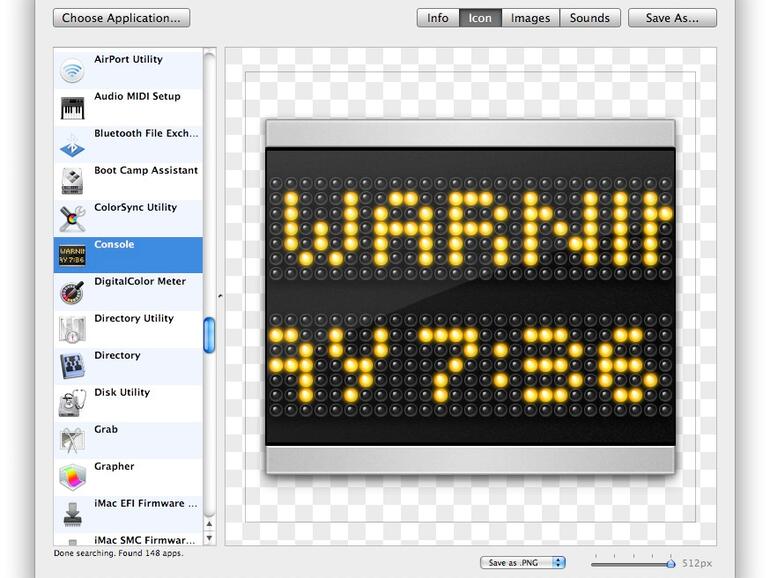The width and height of the screenshot is (770, 578).
Task: Click the Grapher icon
Action: coord(72,478)
